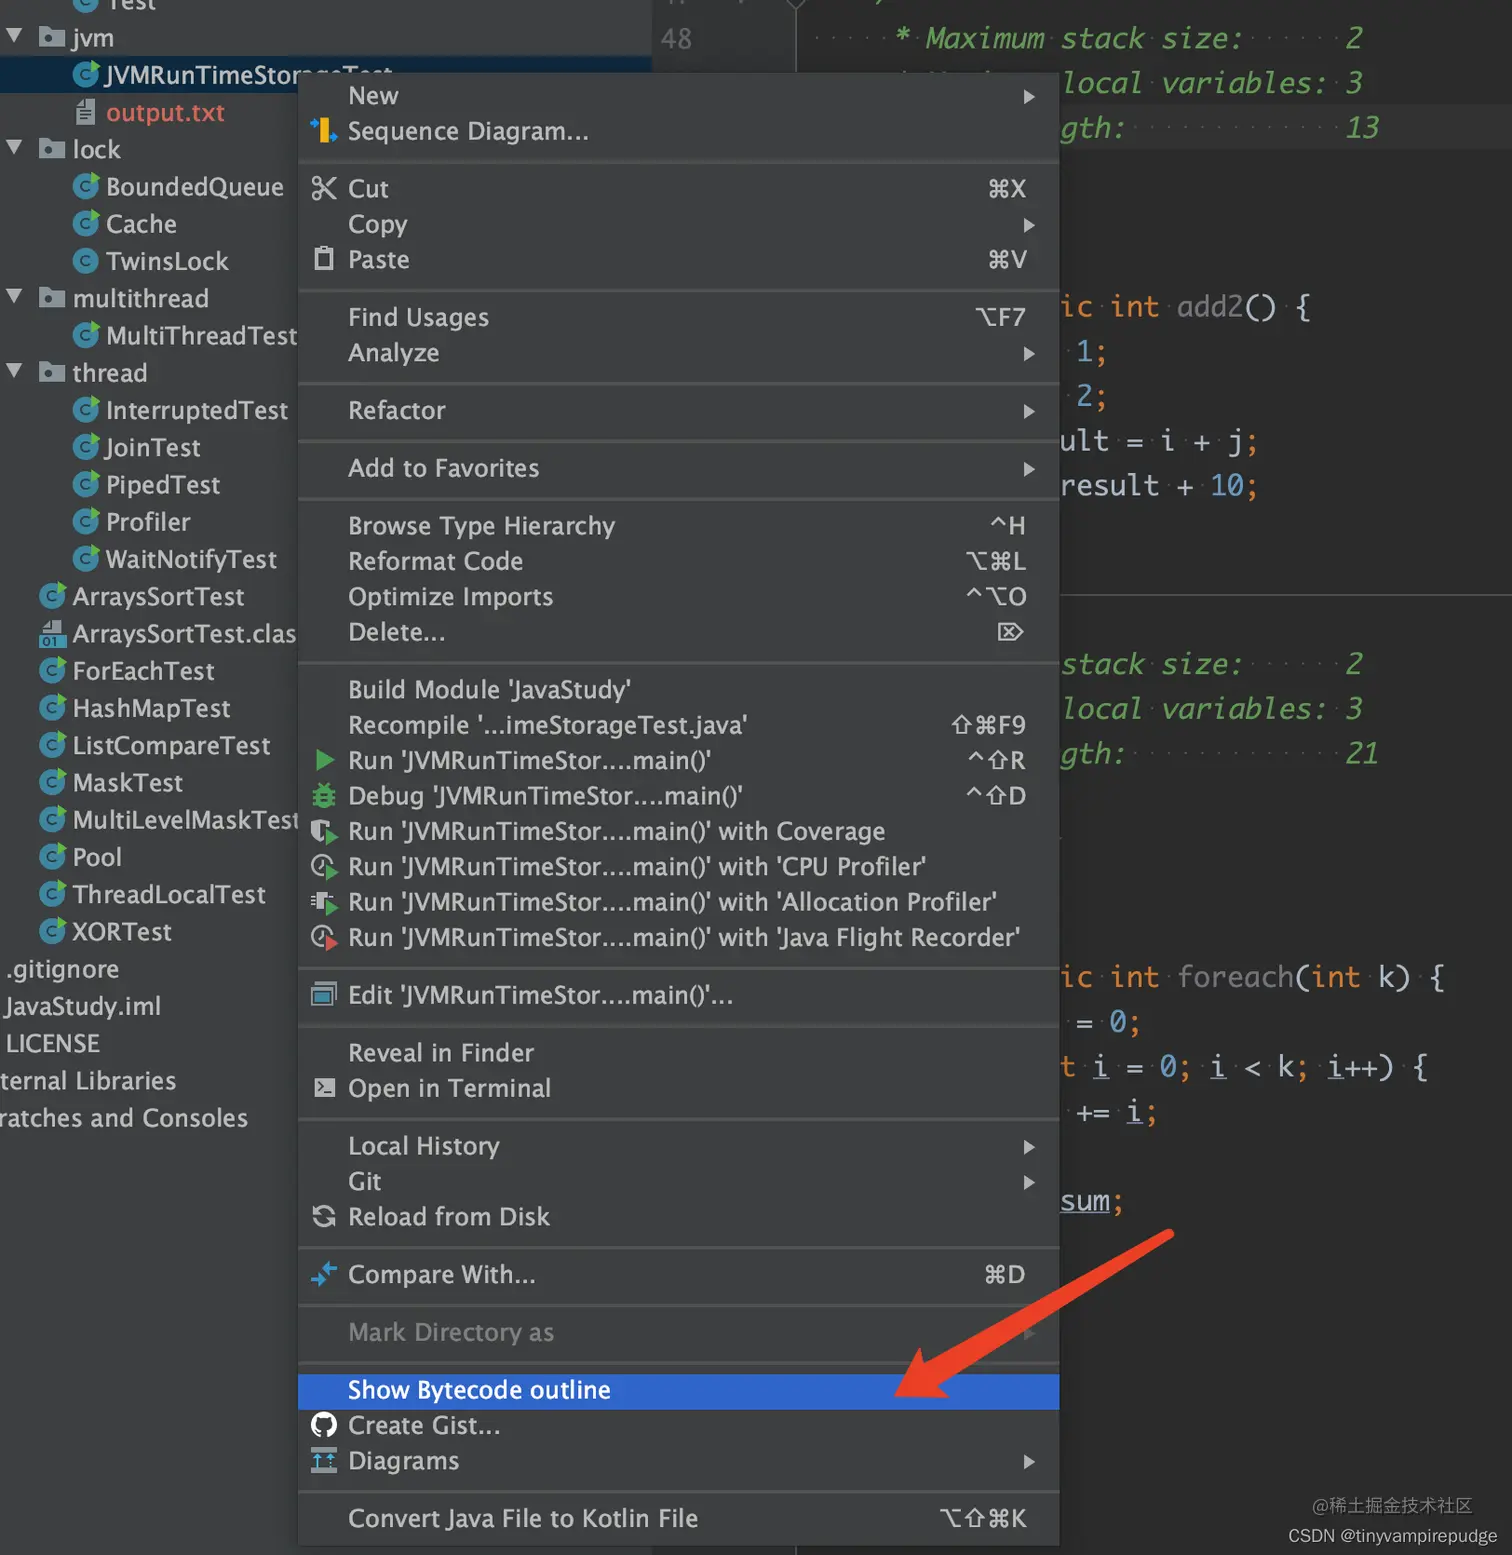The image size is (1512, 1555).
Task: Select HashMapTest in the project tree
Action: coord(151,708)
